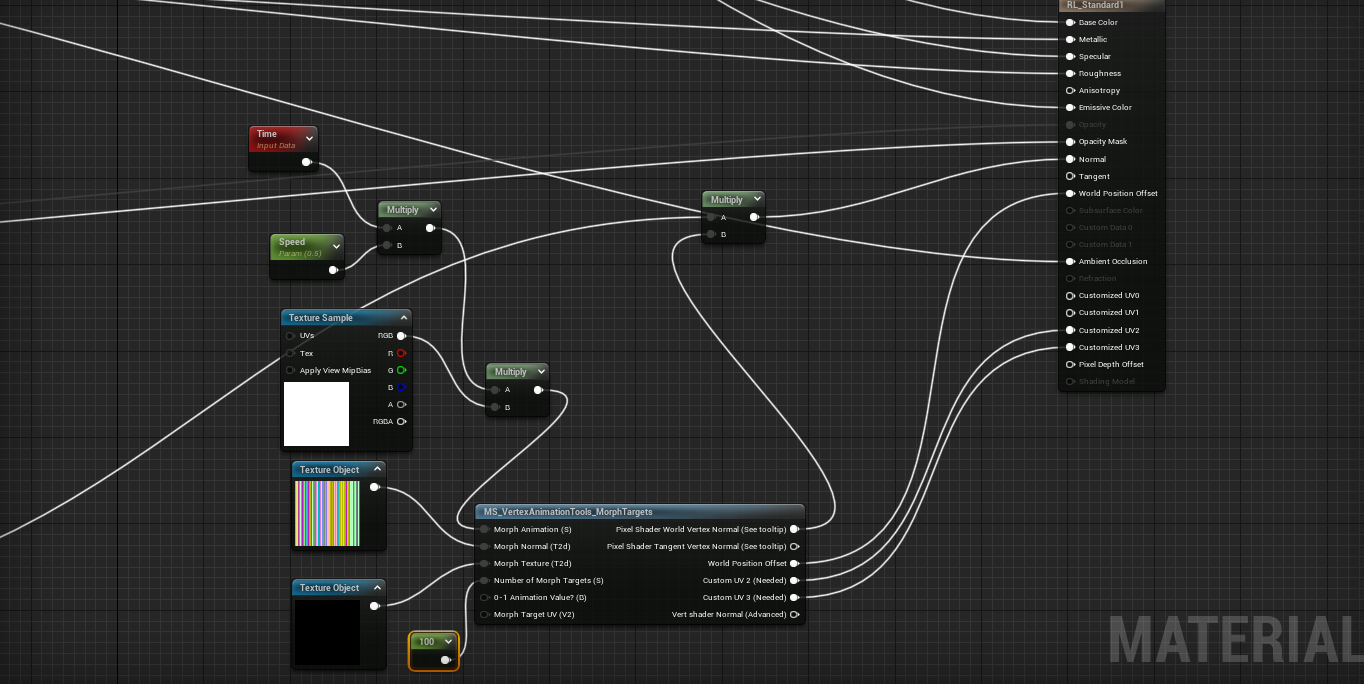Viewport: 1364px width, 684px height.
Task: Click the red R output pin on Texture Sample
Action: click(x=401, y=353)
